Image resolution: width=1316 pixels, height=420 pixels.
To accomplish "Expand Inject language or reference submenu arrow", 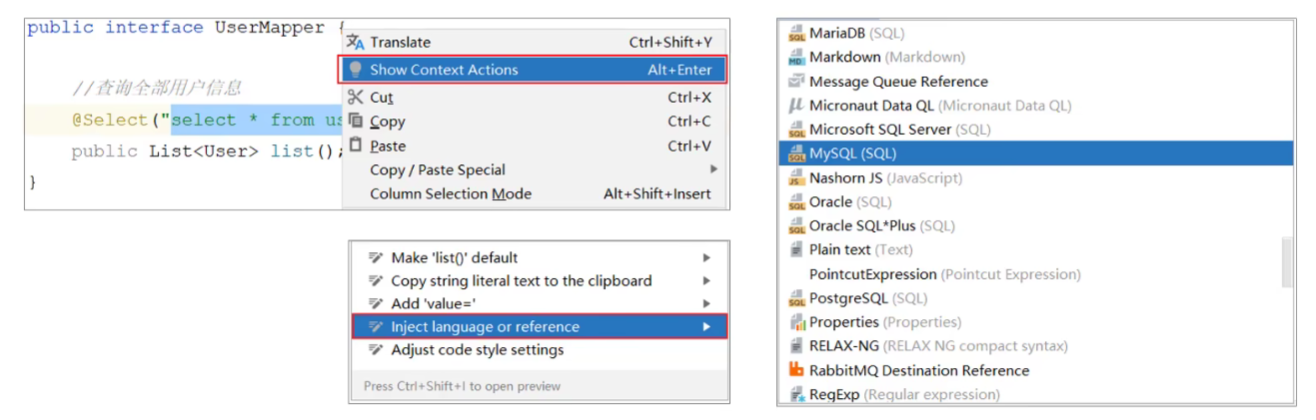I will pyautogui.click(x=707, y=327).
